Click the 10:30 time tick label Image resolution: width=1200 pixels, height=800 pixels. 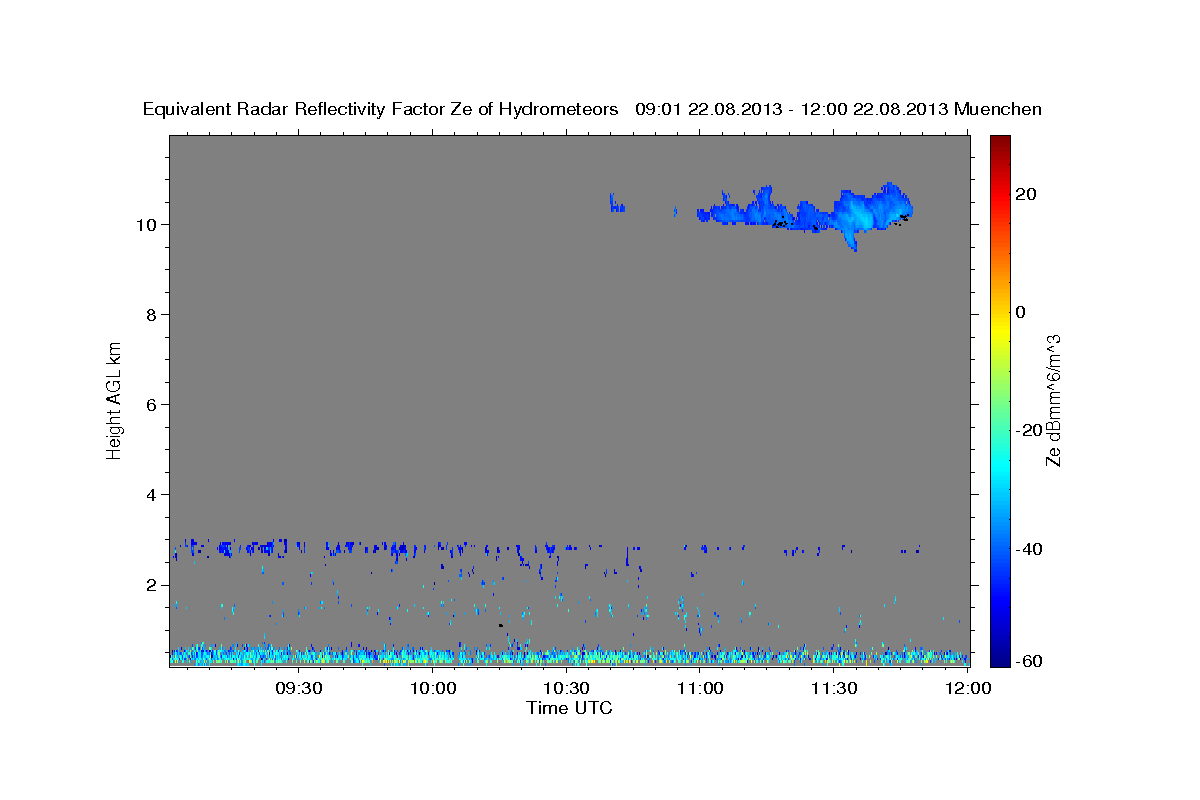point(566,689)
